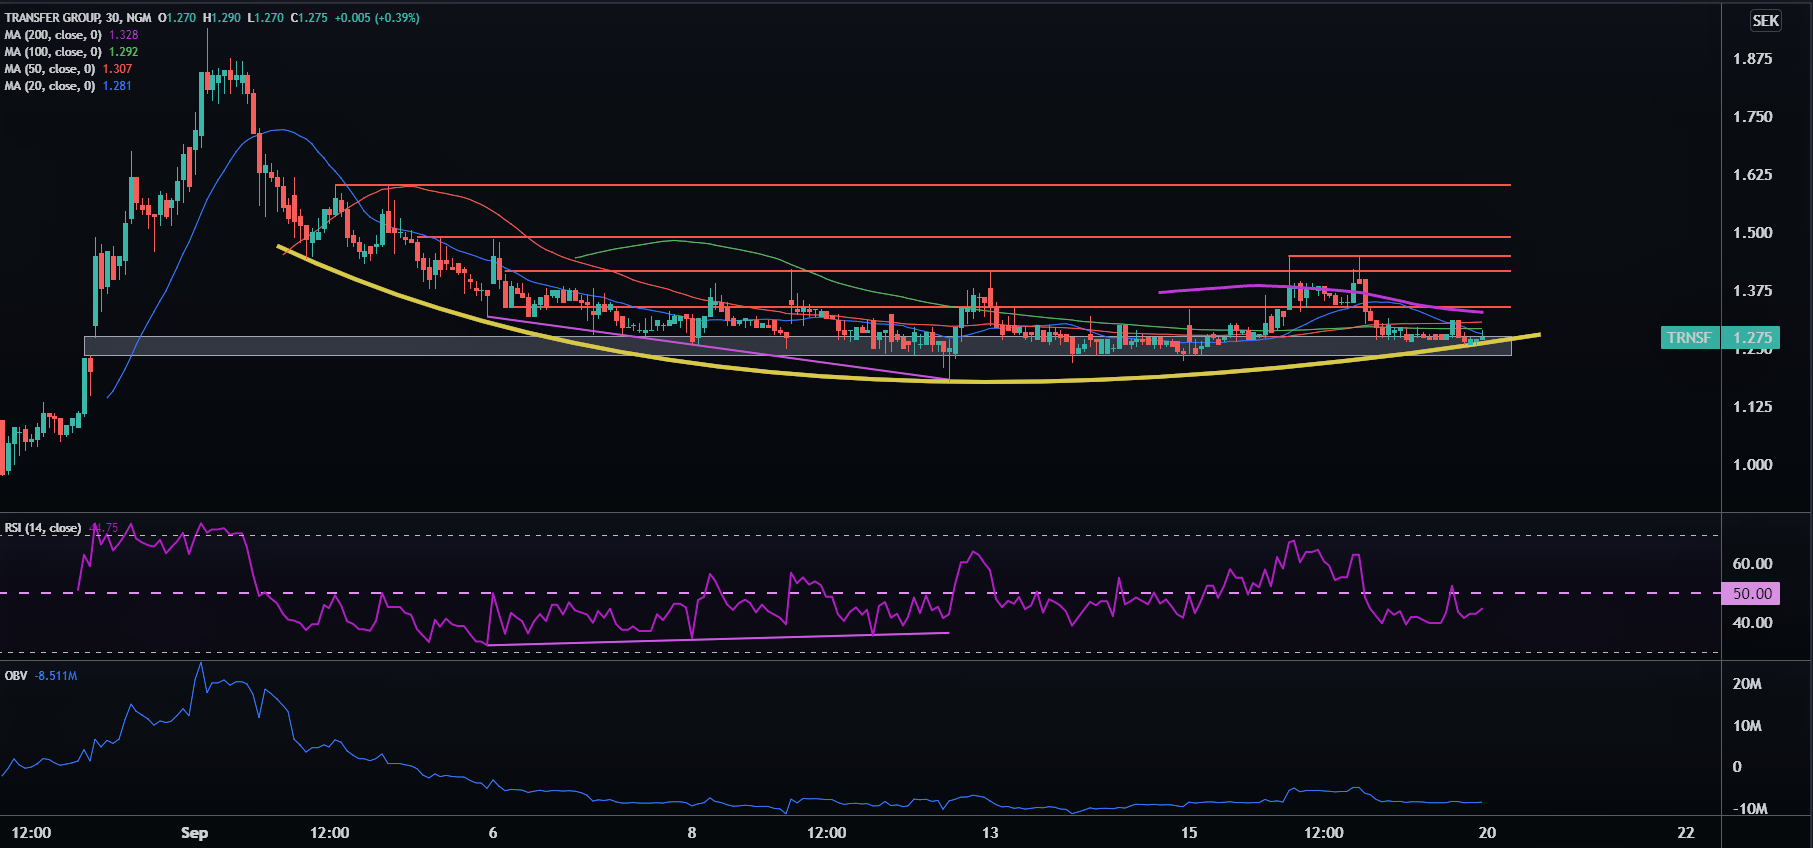Click the 20 date label on time axis
The width and height of the screenshot is (1813, 848).
coord(1487,833)
